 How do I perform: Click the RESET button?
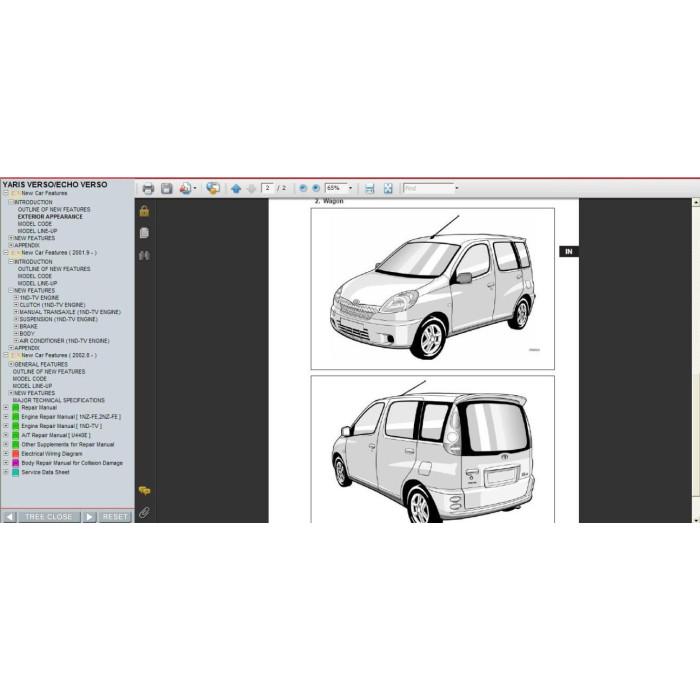(115, 517)
